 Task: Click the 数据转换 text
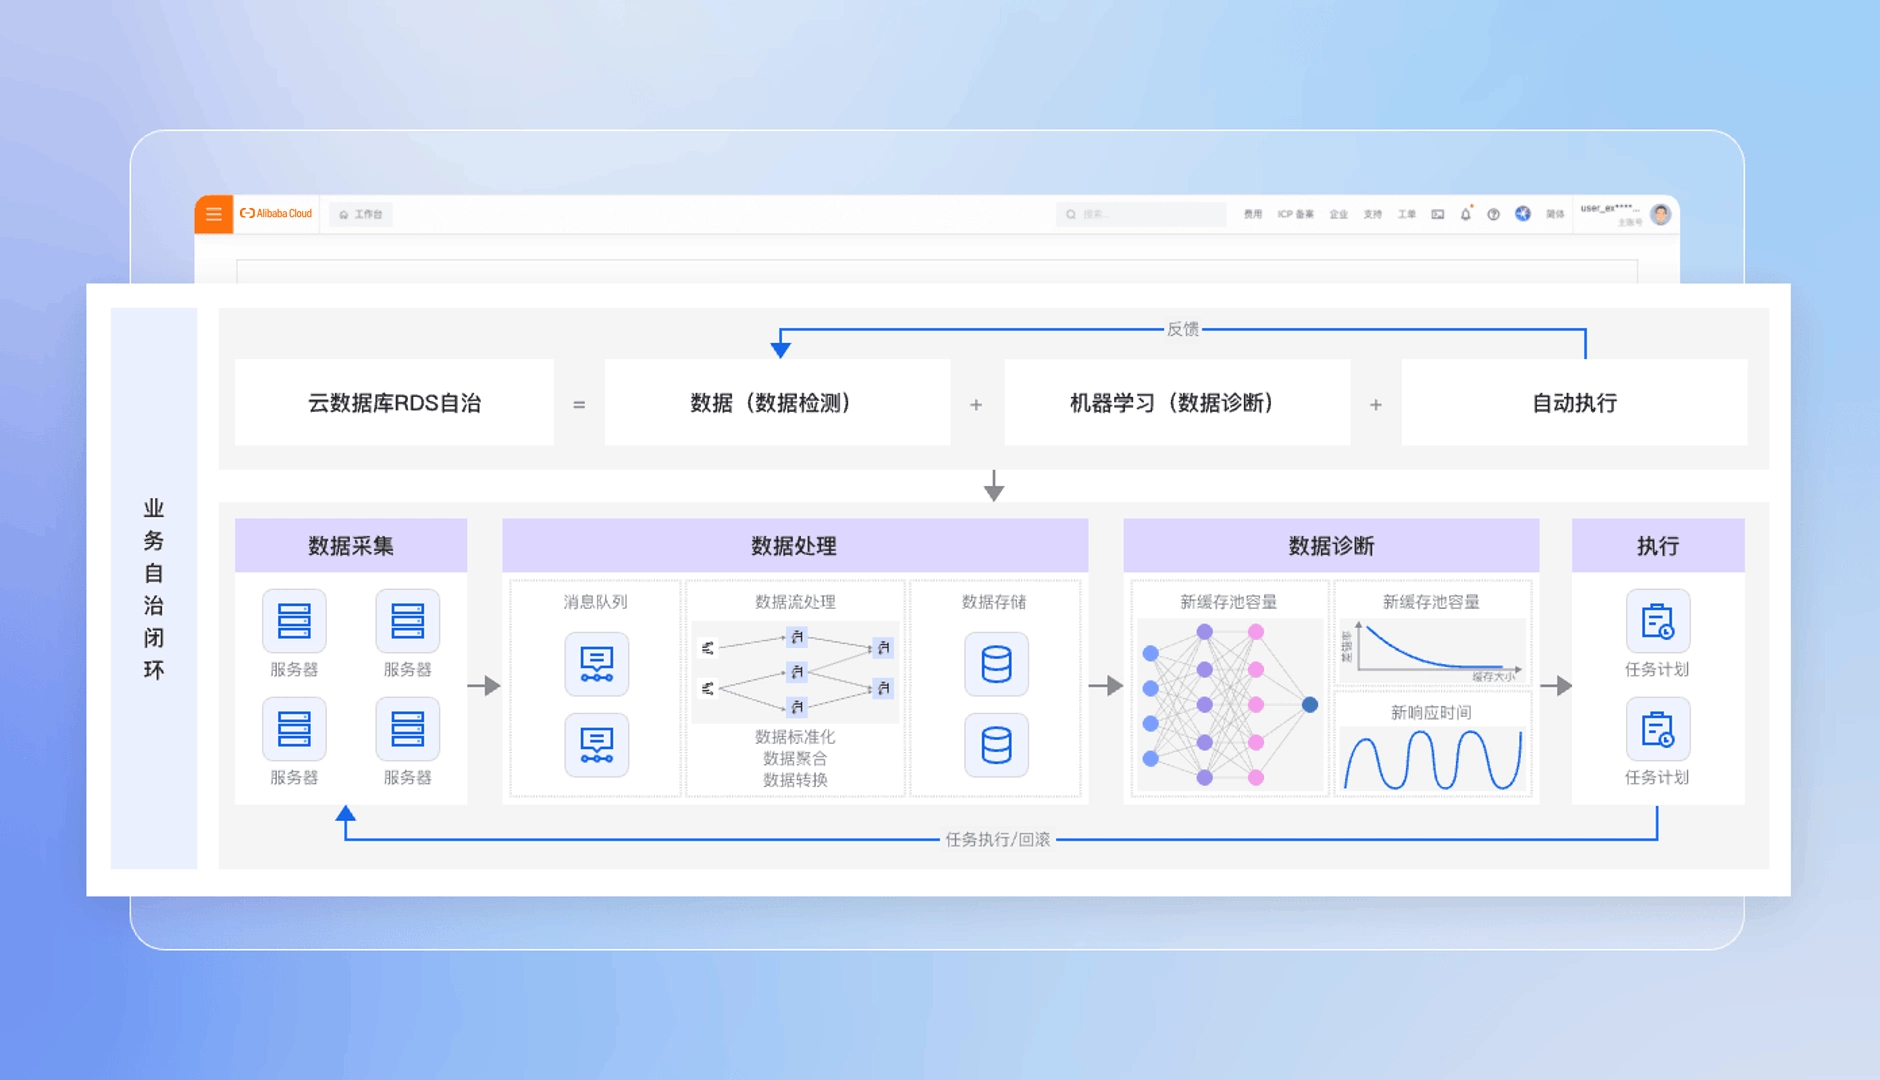coord(795,780)
